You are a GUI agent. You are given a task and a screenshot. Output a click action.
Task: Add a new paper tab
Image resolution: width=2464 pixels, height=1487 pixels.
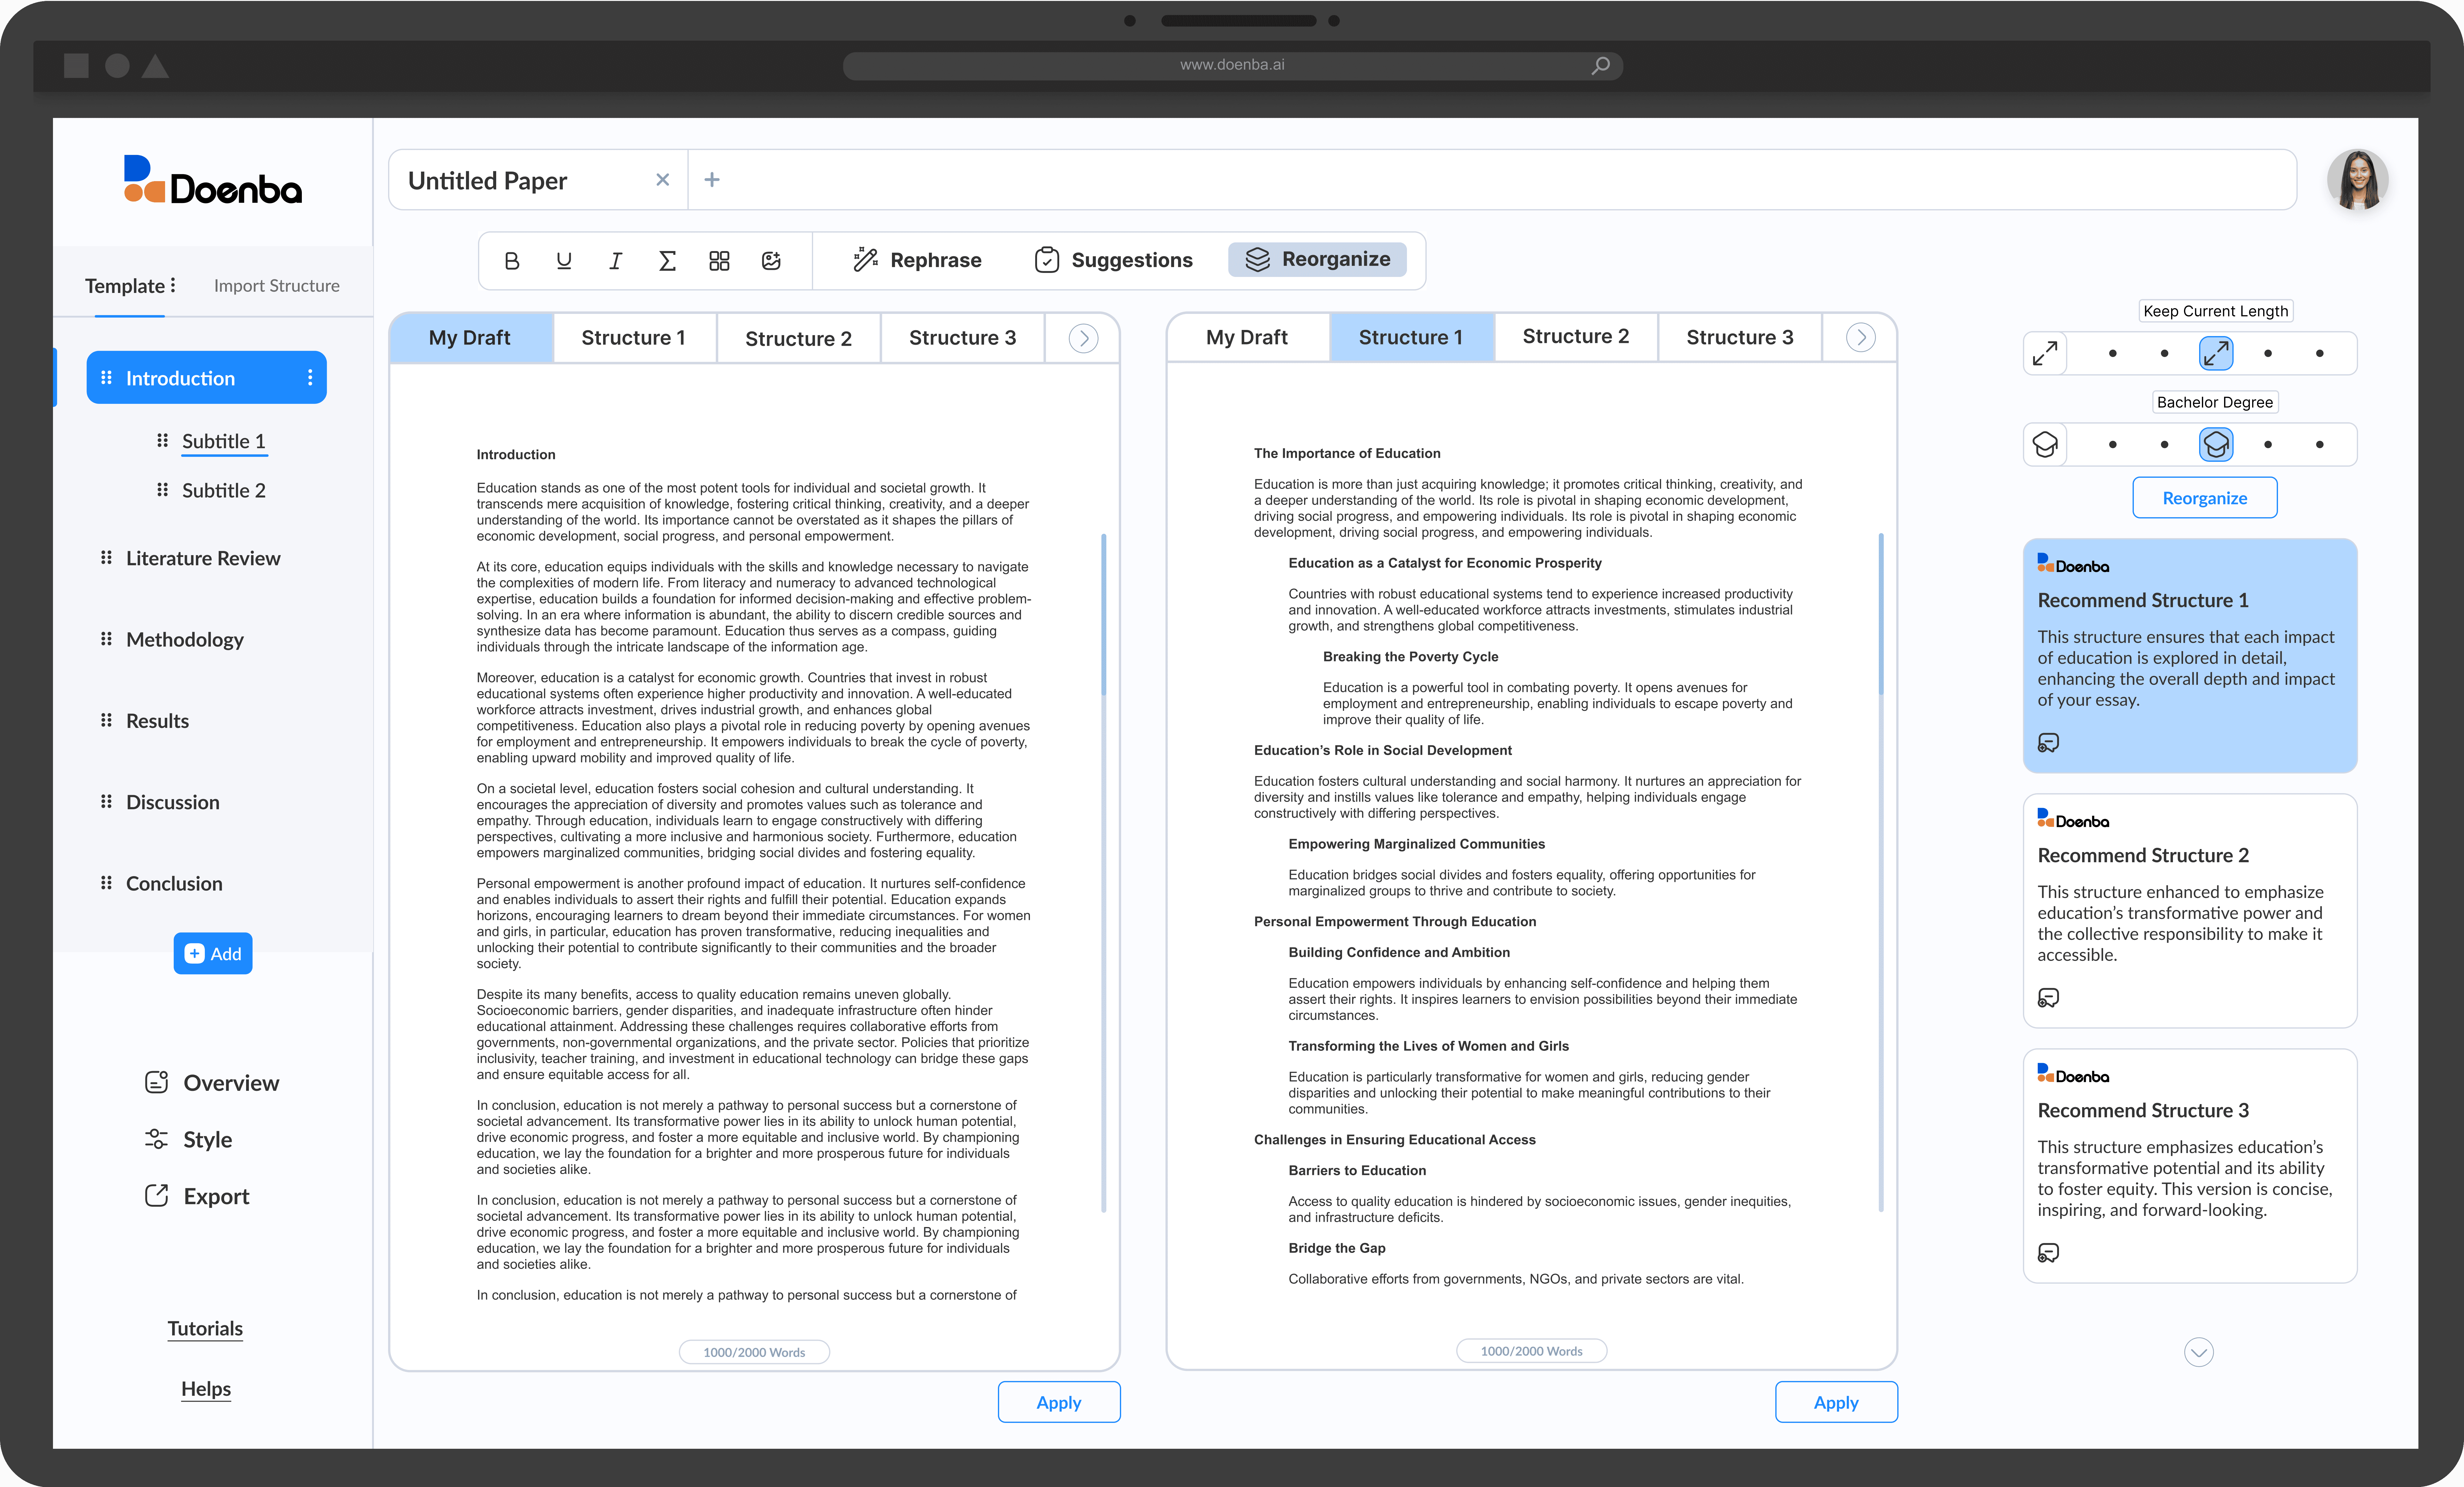pyautogui.click(x=712, y=180)
